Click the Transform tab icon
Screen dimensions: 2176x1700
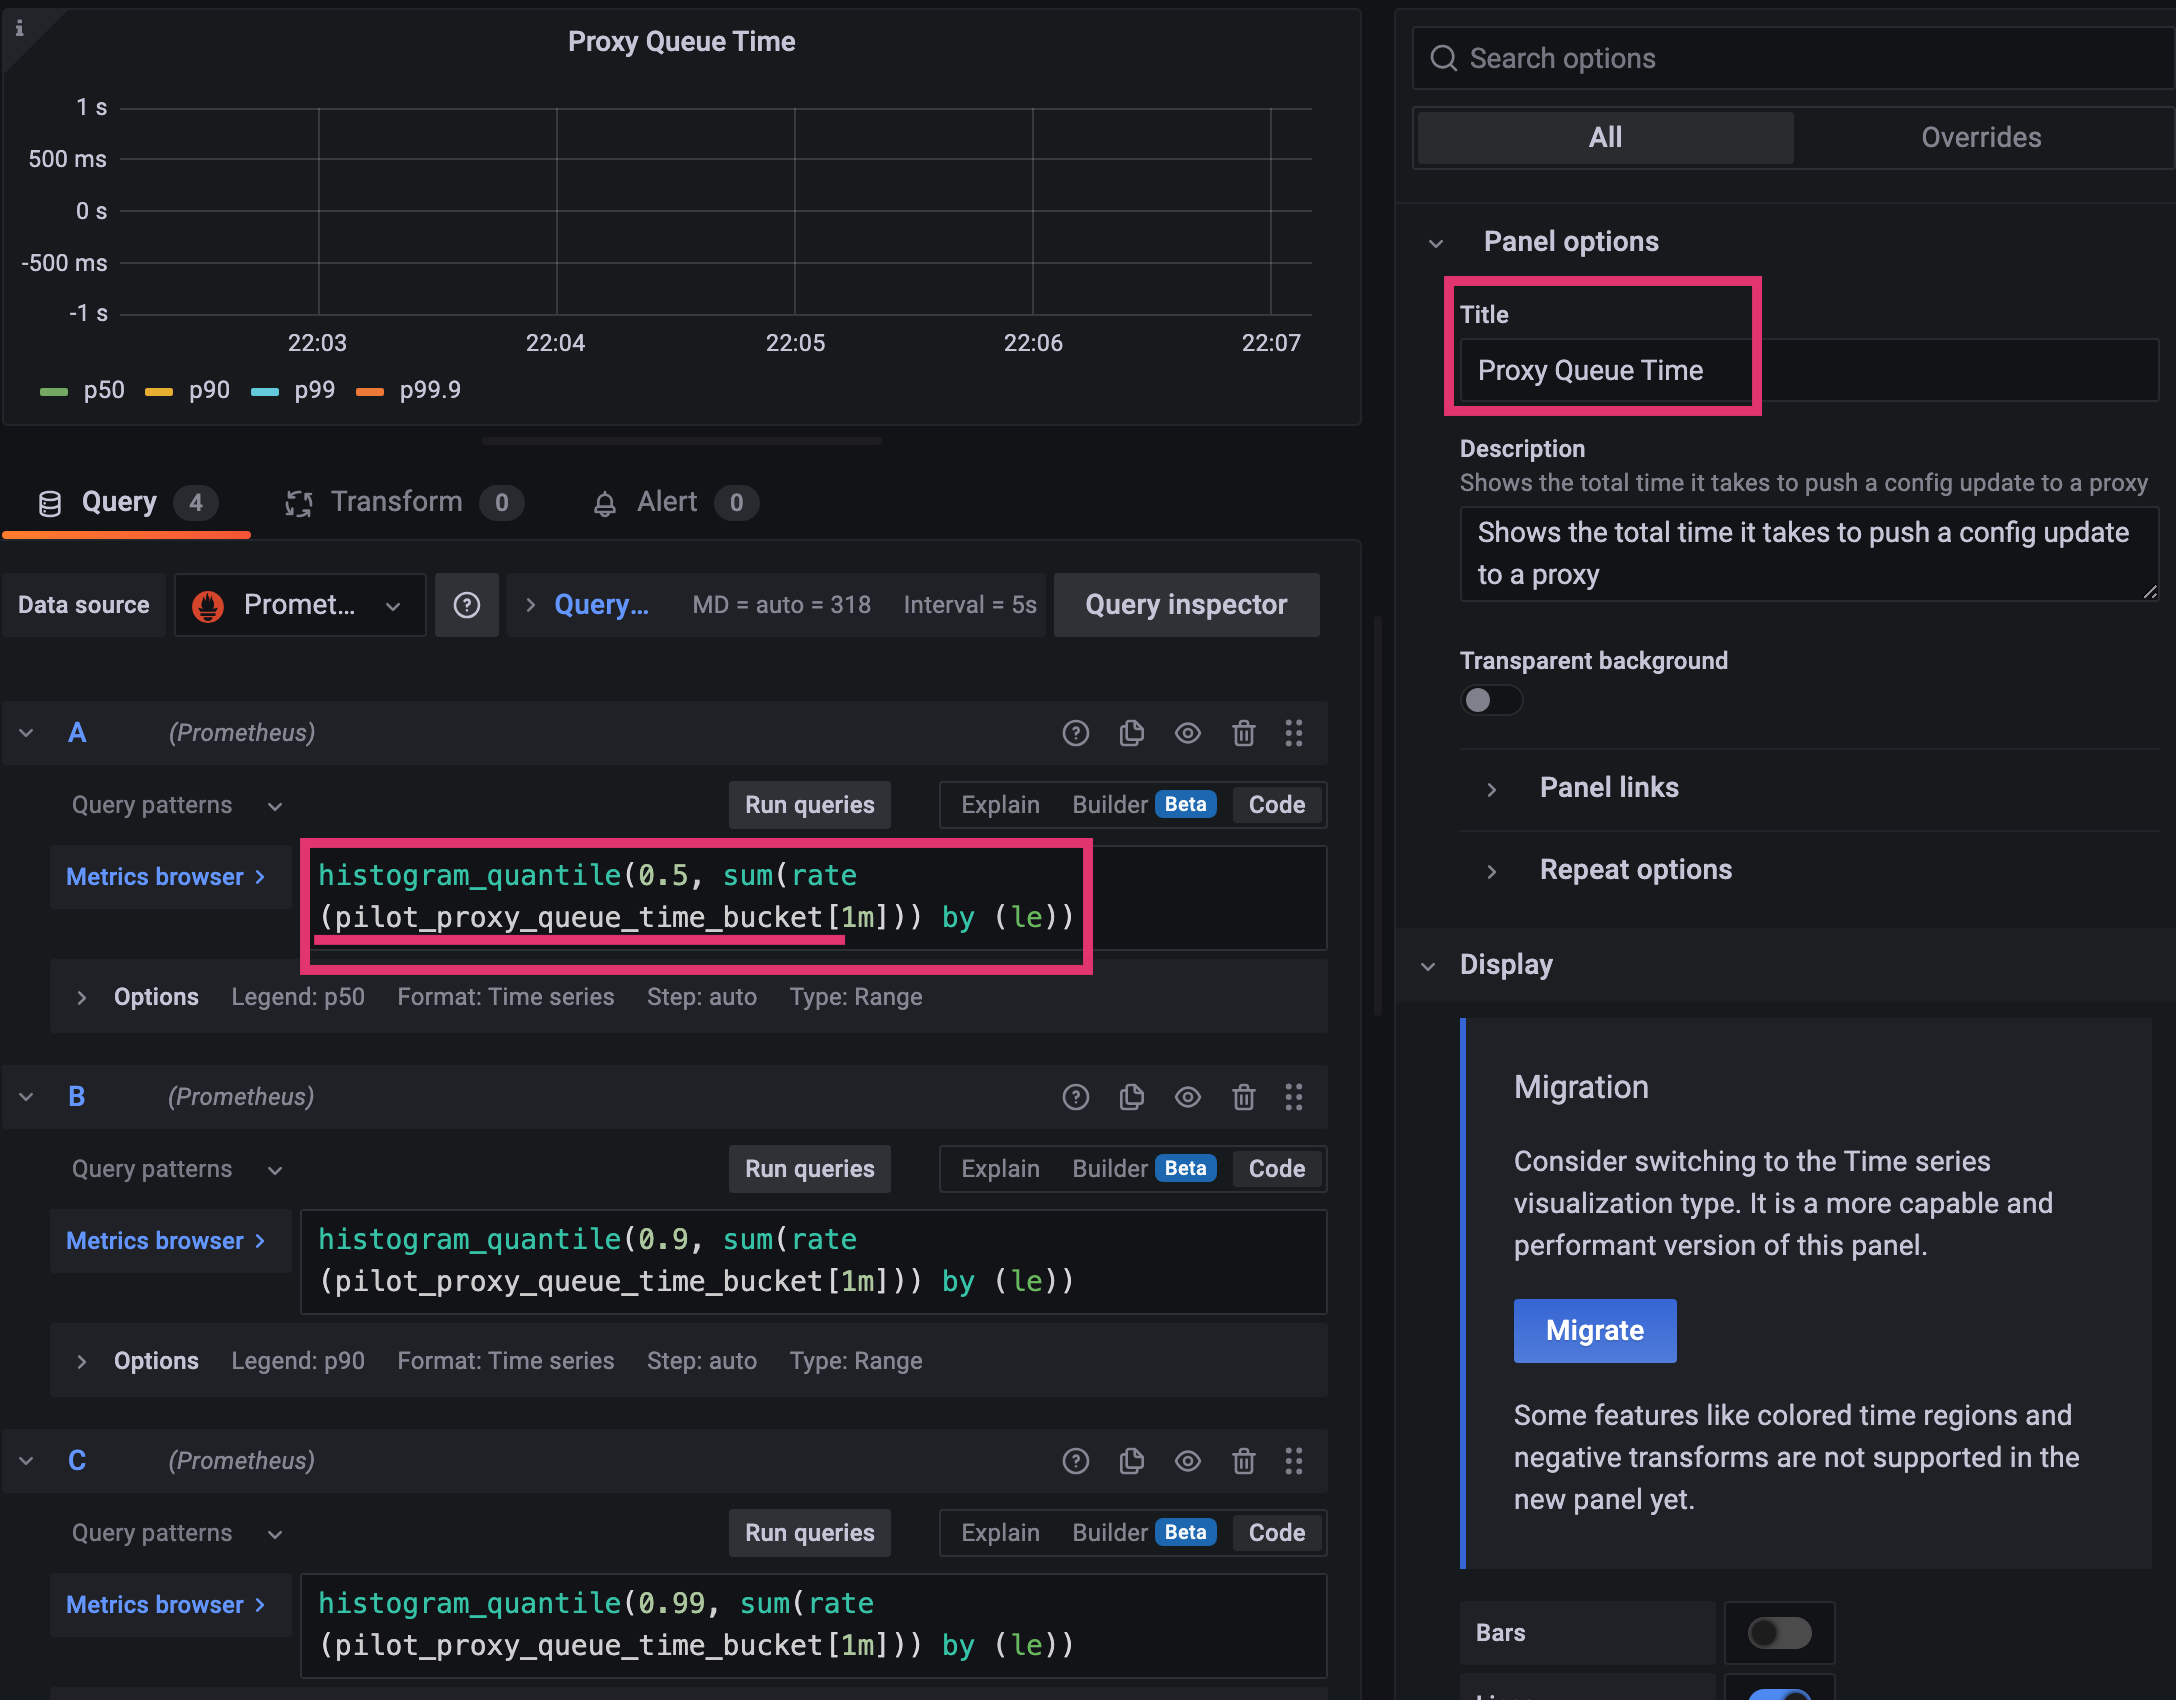pyautogui.click(x=299, y=503)
